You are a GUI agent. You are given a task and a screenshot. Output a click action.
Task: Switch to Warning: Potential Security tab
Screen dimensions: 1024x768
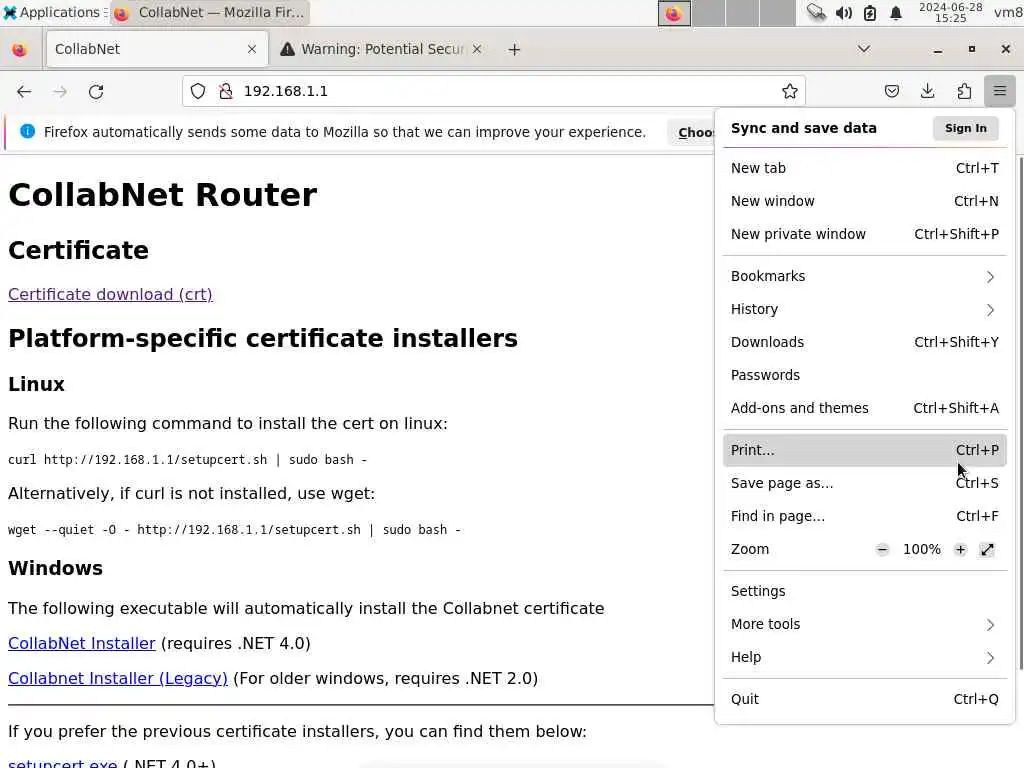tap(382, 49)
